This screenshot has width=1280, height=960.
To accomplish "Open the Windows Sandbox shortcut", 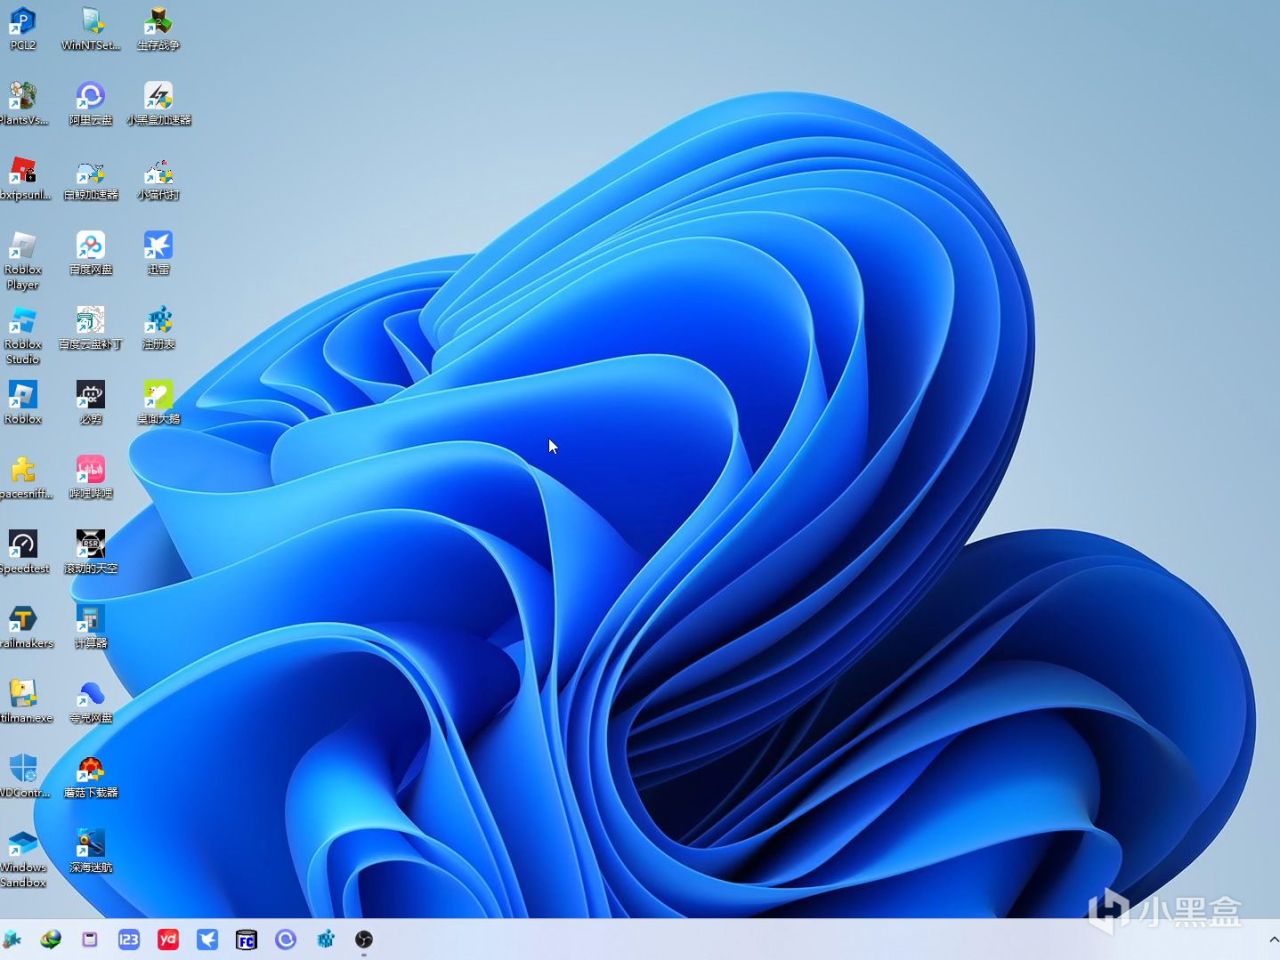I will 22,859.
